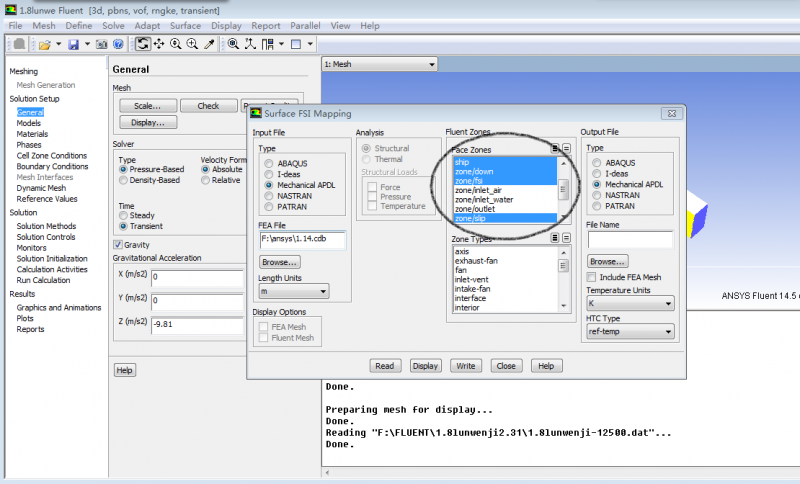Viewport: 800px width, 484px height.
Task: Click the Fluent logo in dialog title
Action: [x=256, y=113]
